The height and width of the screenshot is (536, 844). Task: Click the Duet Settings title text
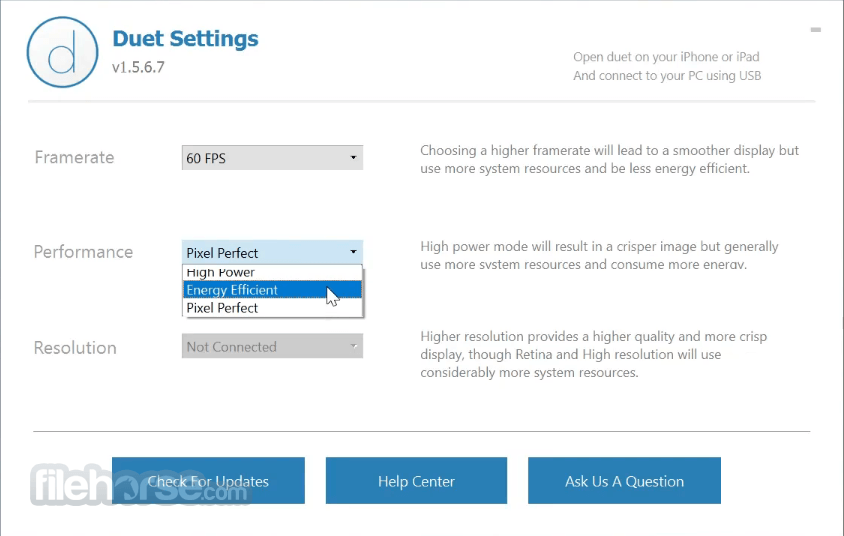pyautogui.click(x=185, y=39)
